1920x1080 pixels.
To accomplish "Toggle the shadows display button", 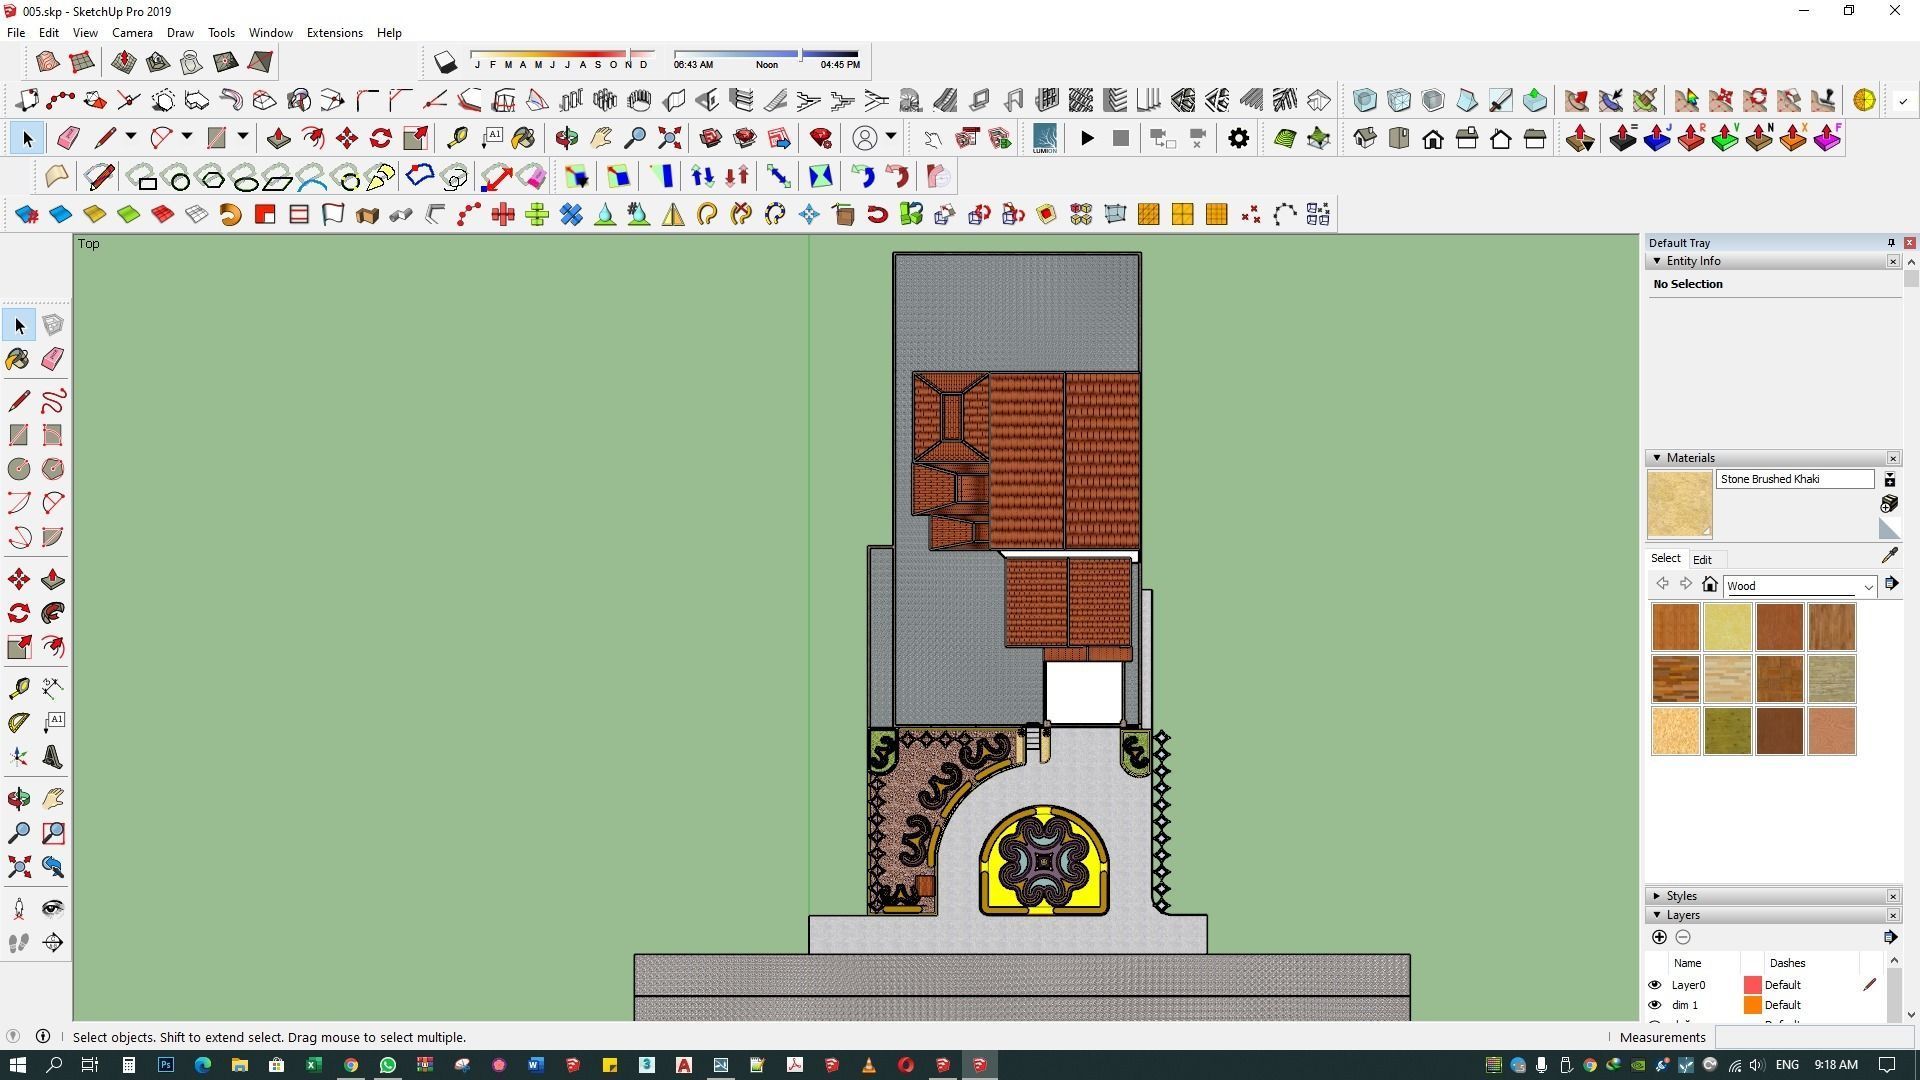I will point(445,63).
